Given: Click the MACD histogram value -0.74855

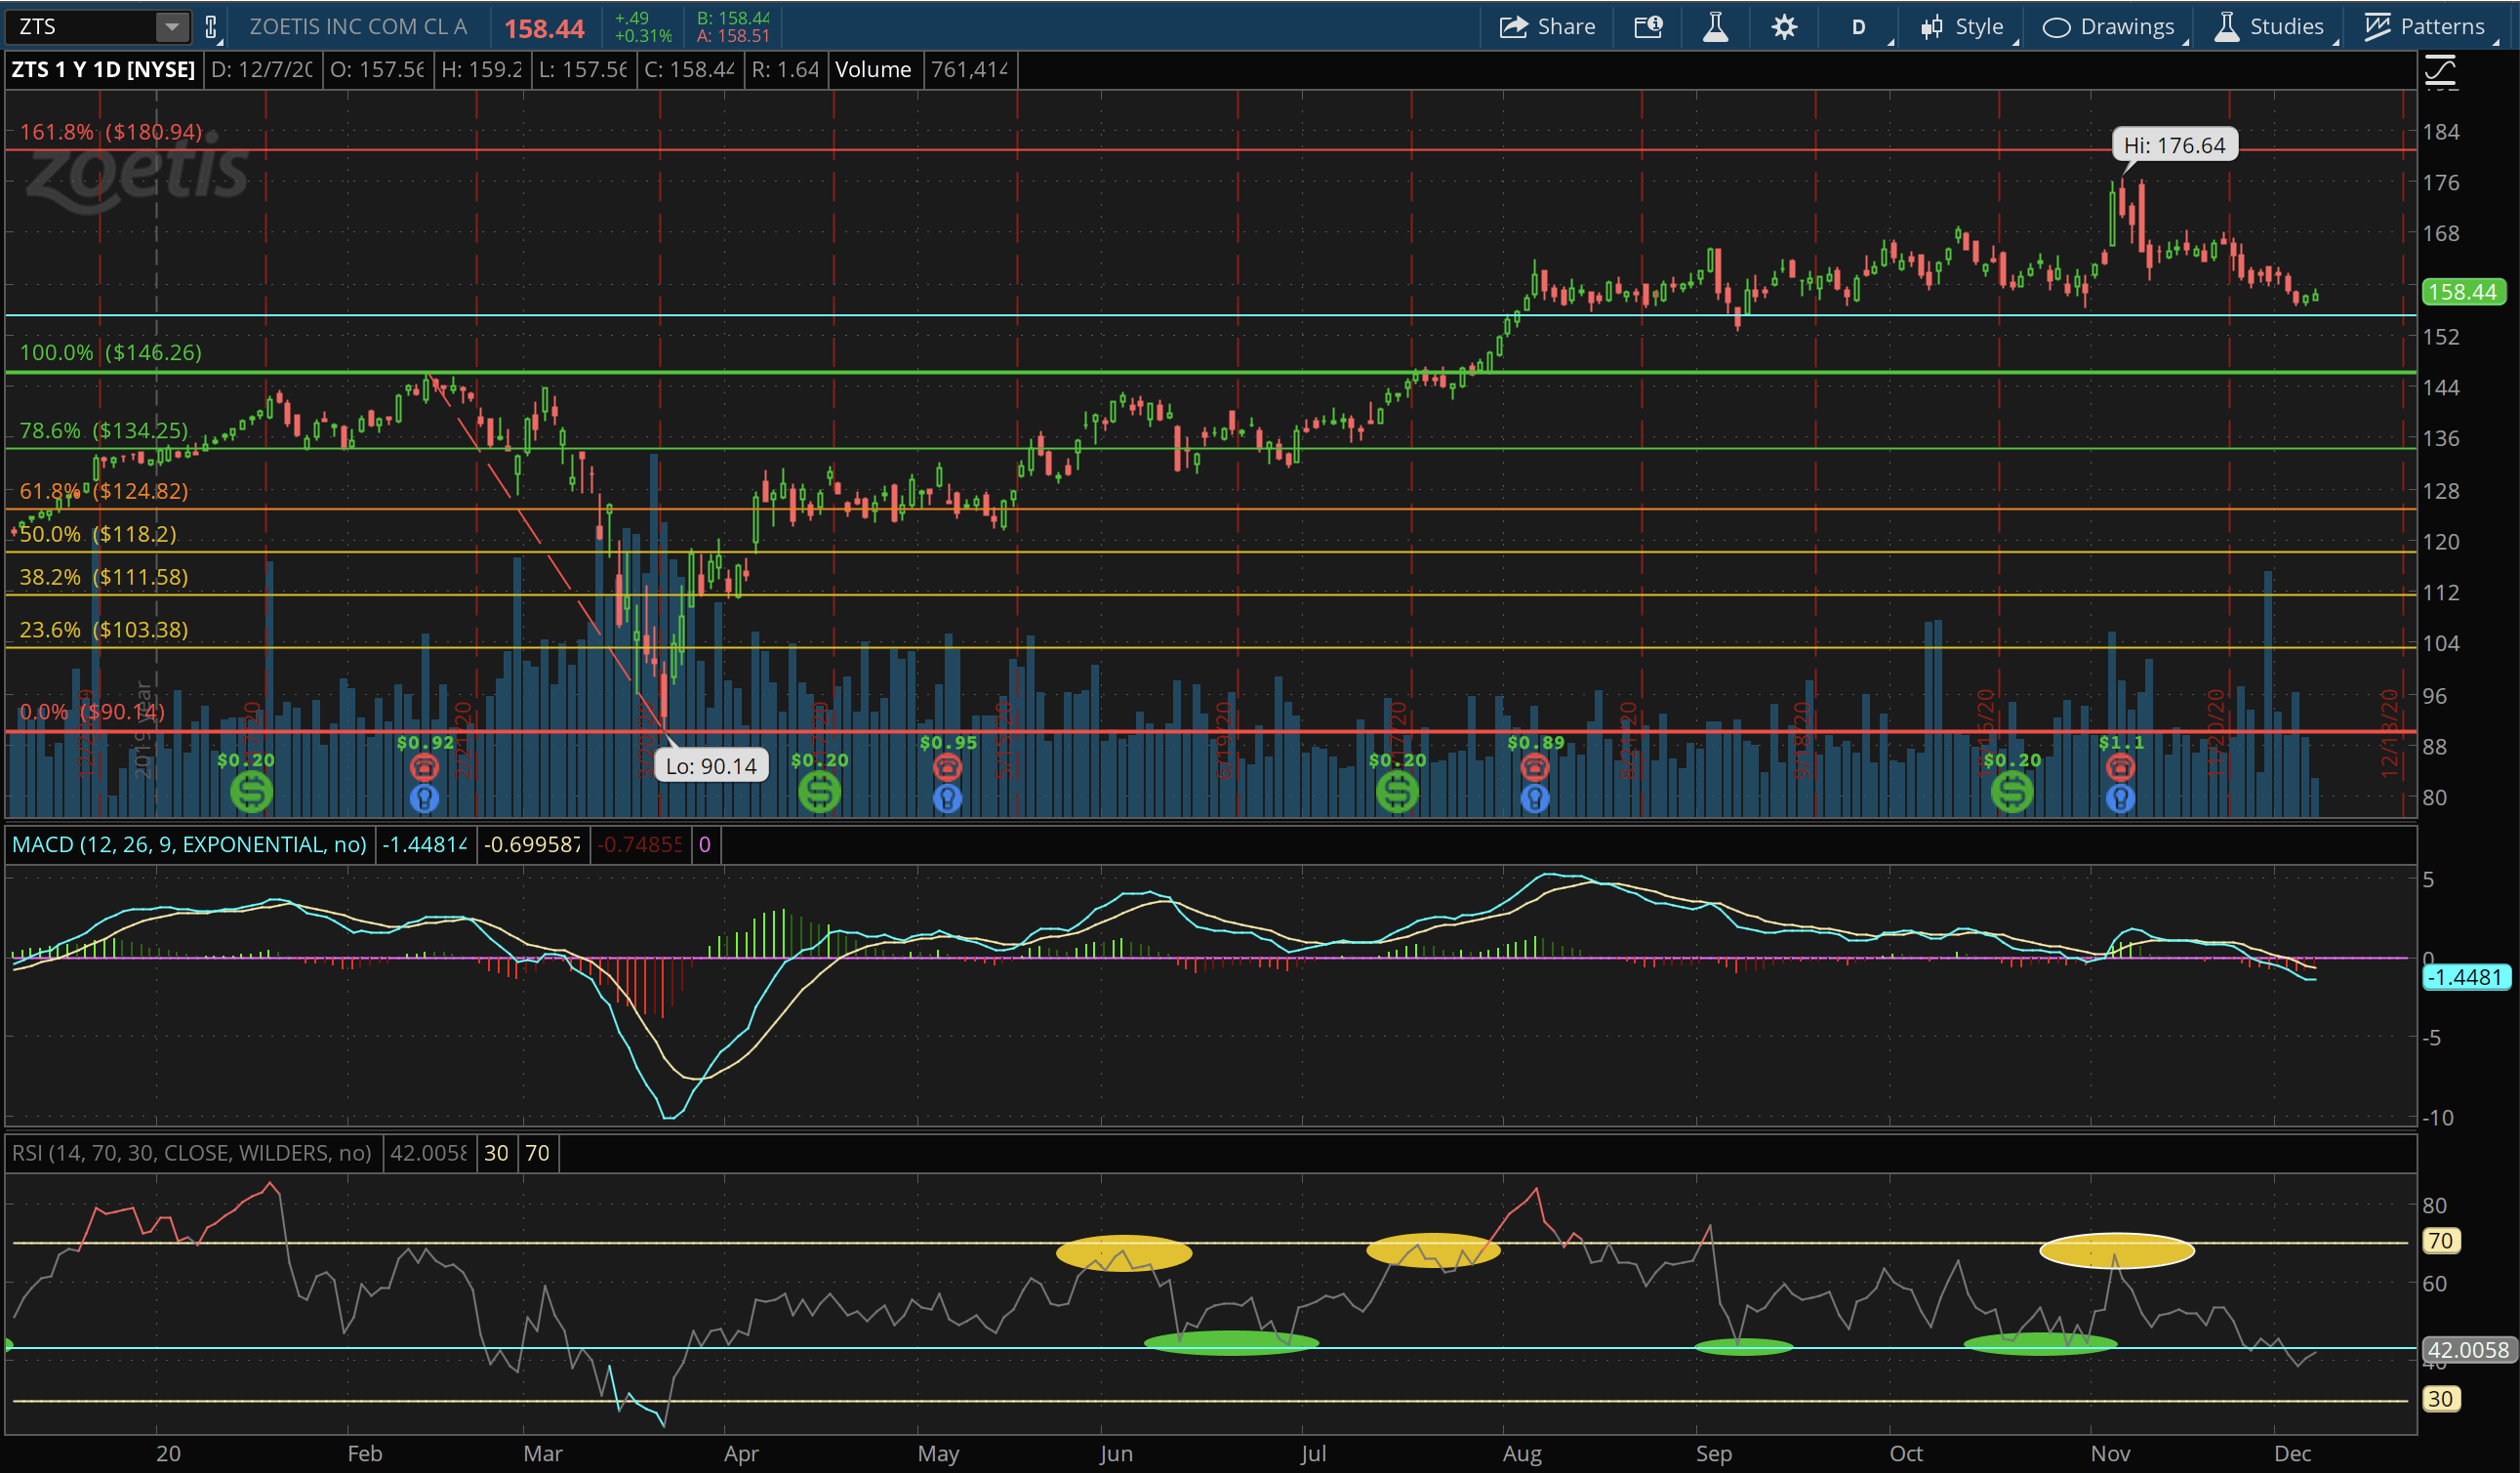Looking at the screenshot, I should pyautogui.click(x=639, y=844).
